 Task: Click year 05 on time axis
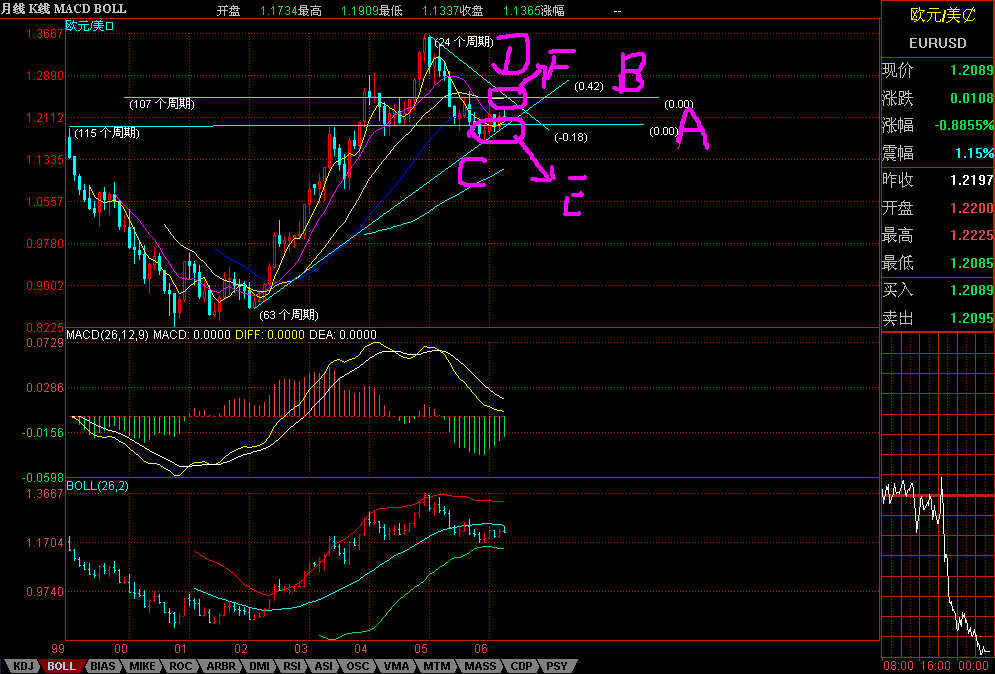(421, 649)
